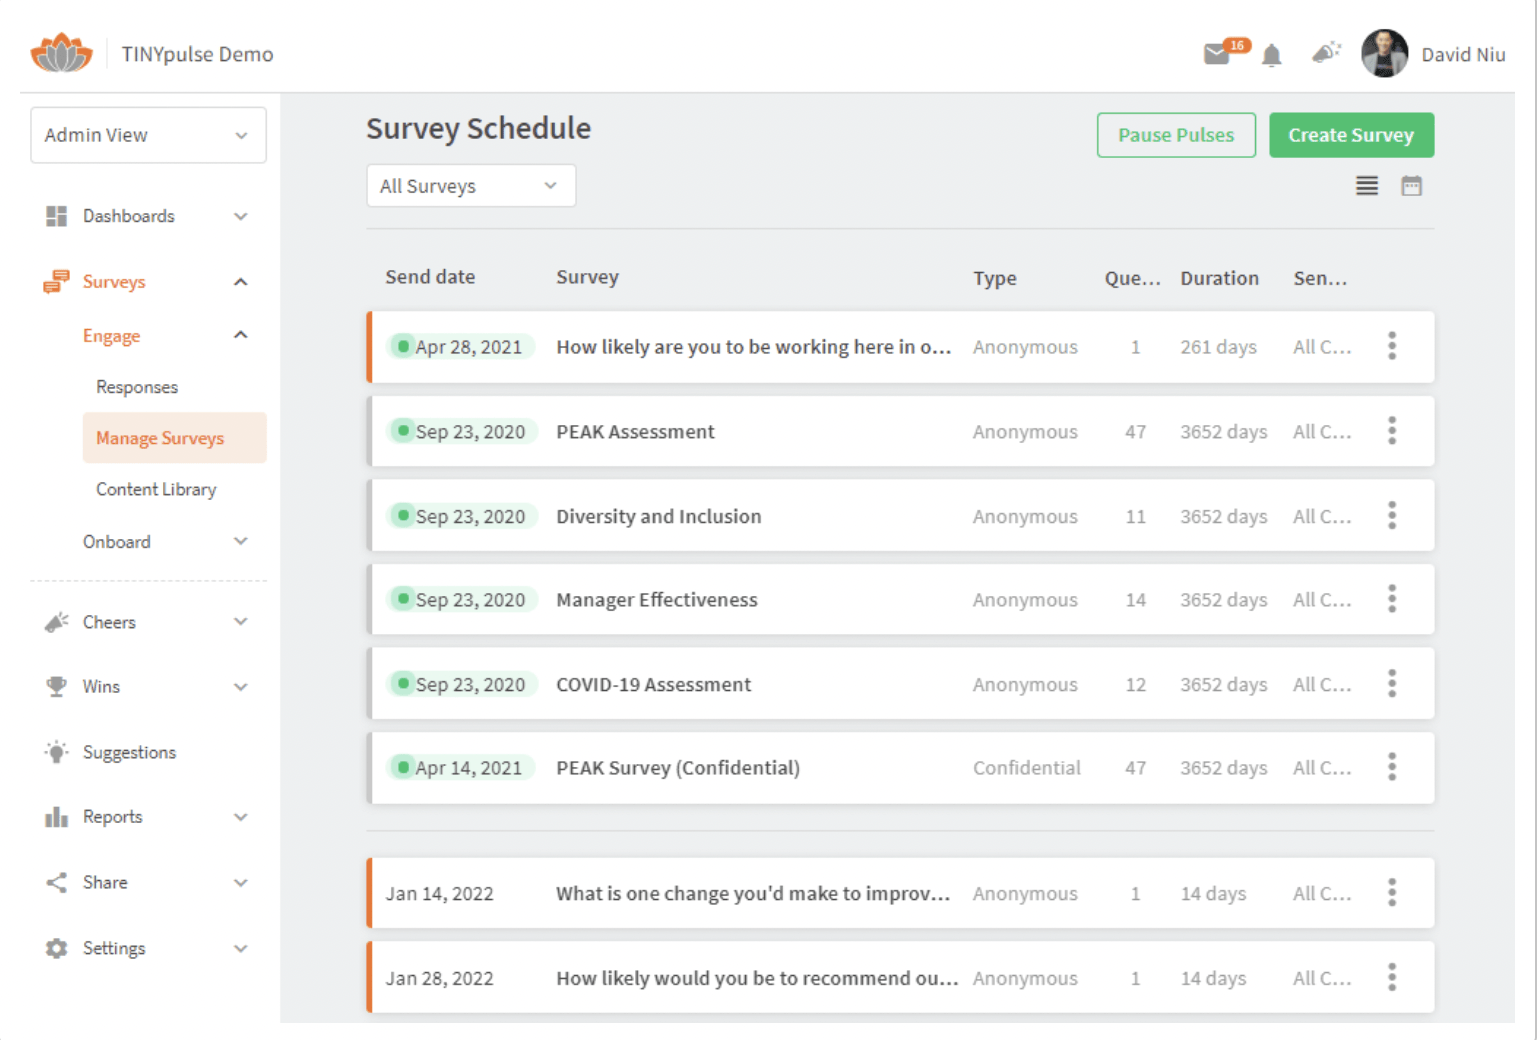Open options menu for Apr 28, 2021 survey

1391,346
